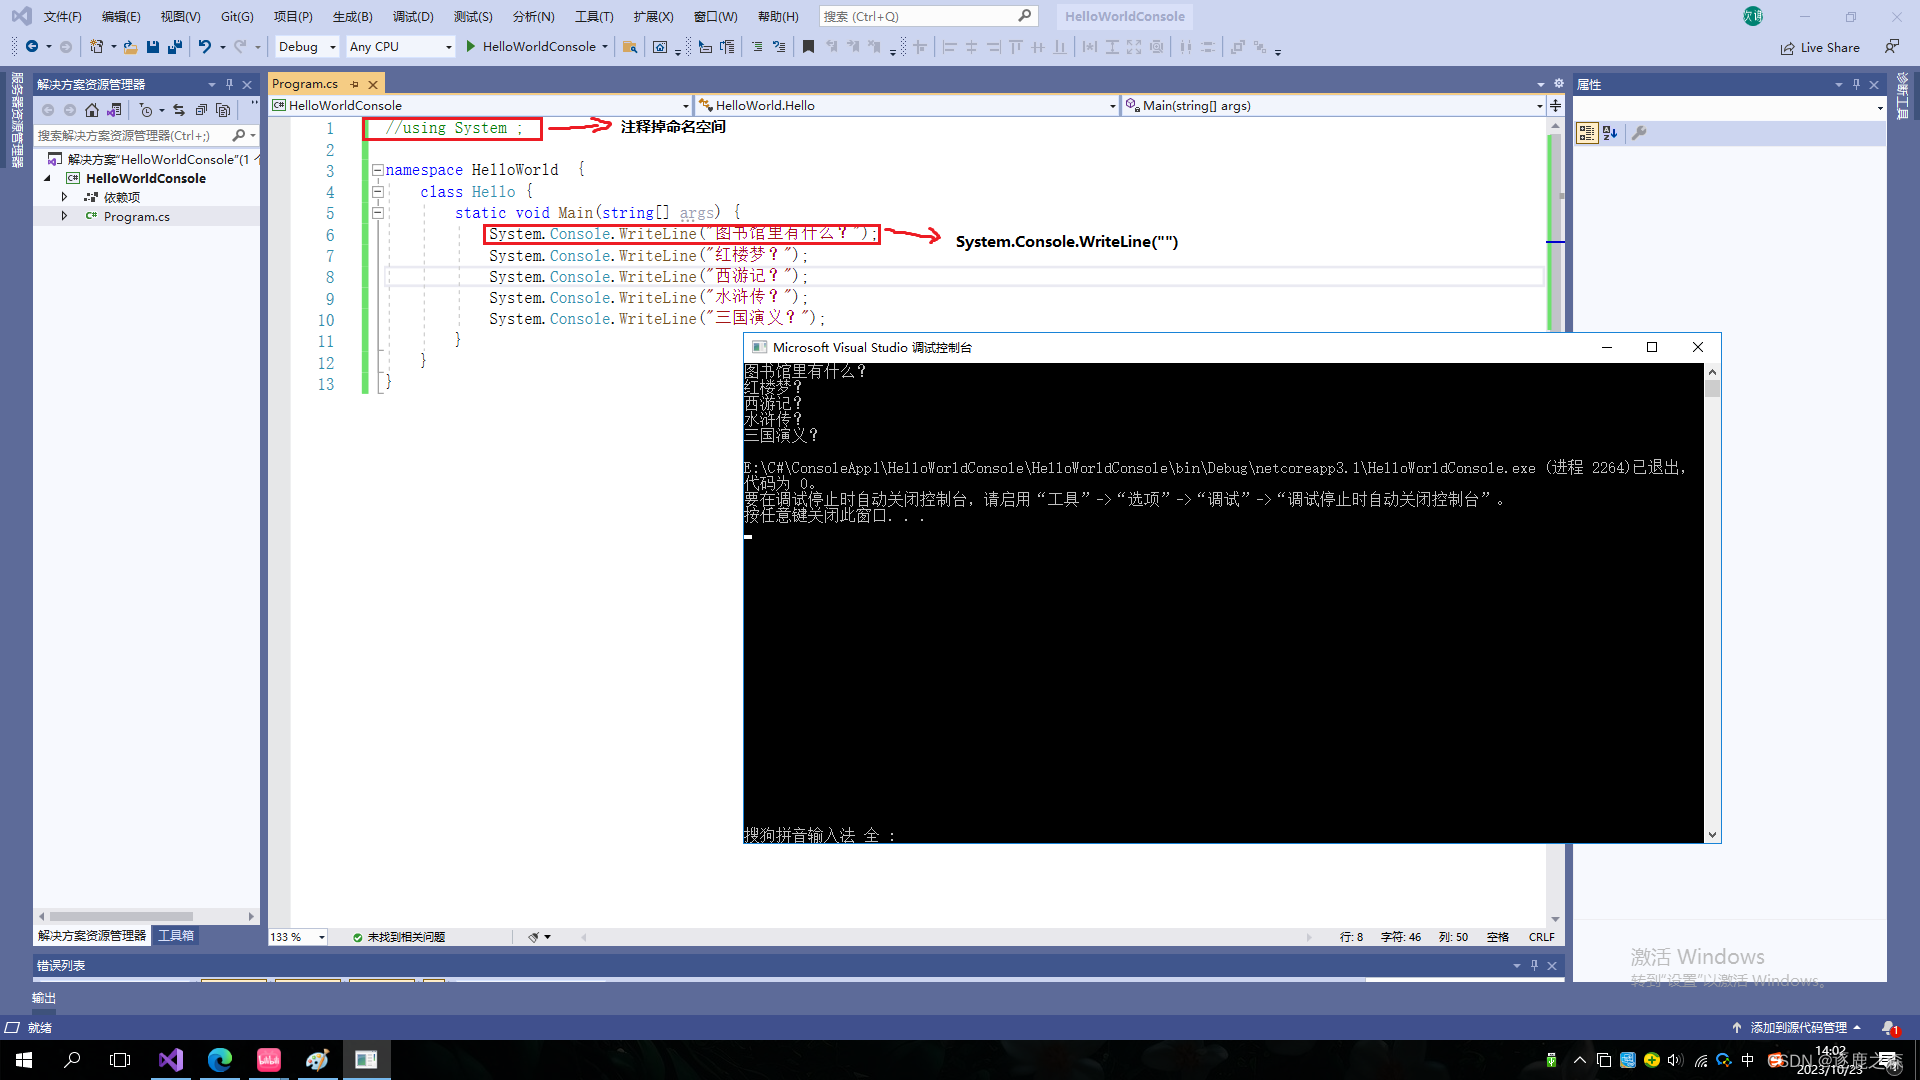Click the Home icon in Solution Explorer
Screen dimensions: 1920x1080
click(x=92, y=110)
